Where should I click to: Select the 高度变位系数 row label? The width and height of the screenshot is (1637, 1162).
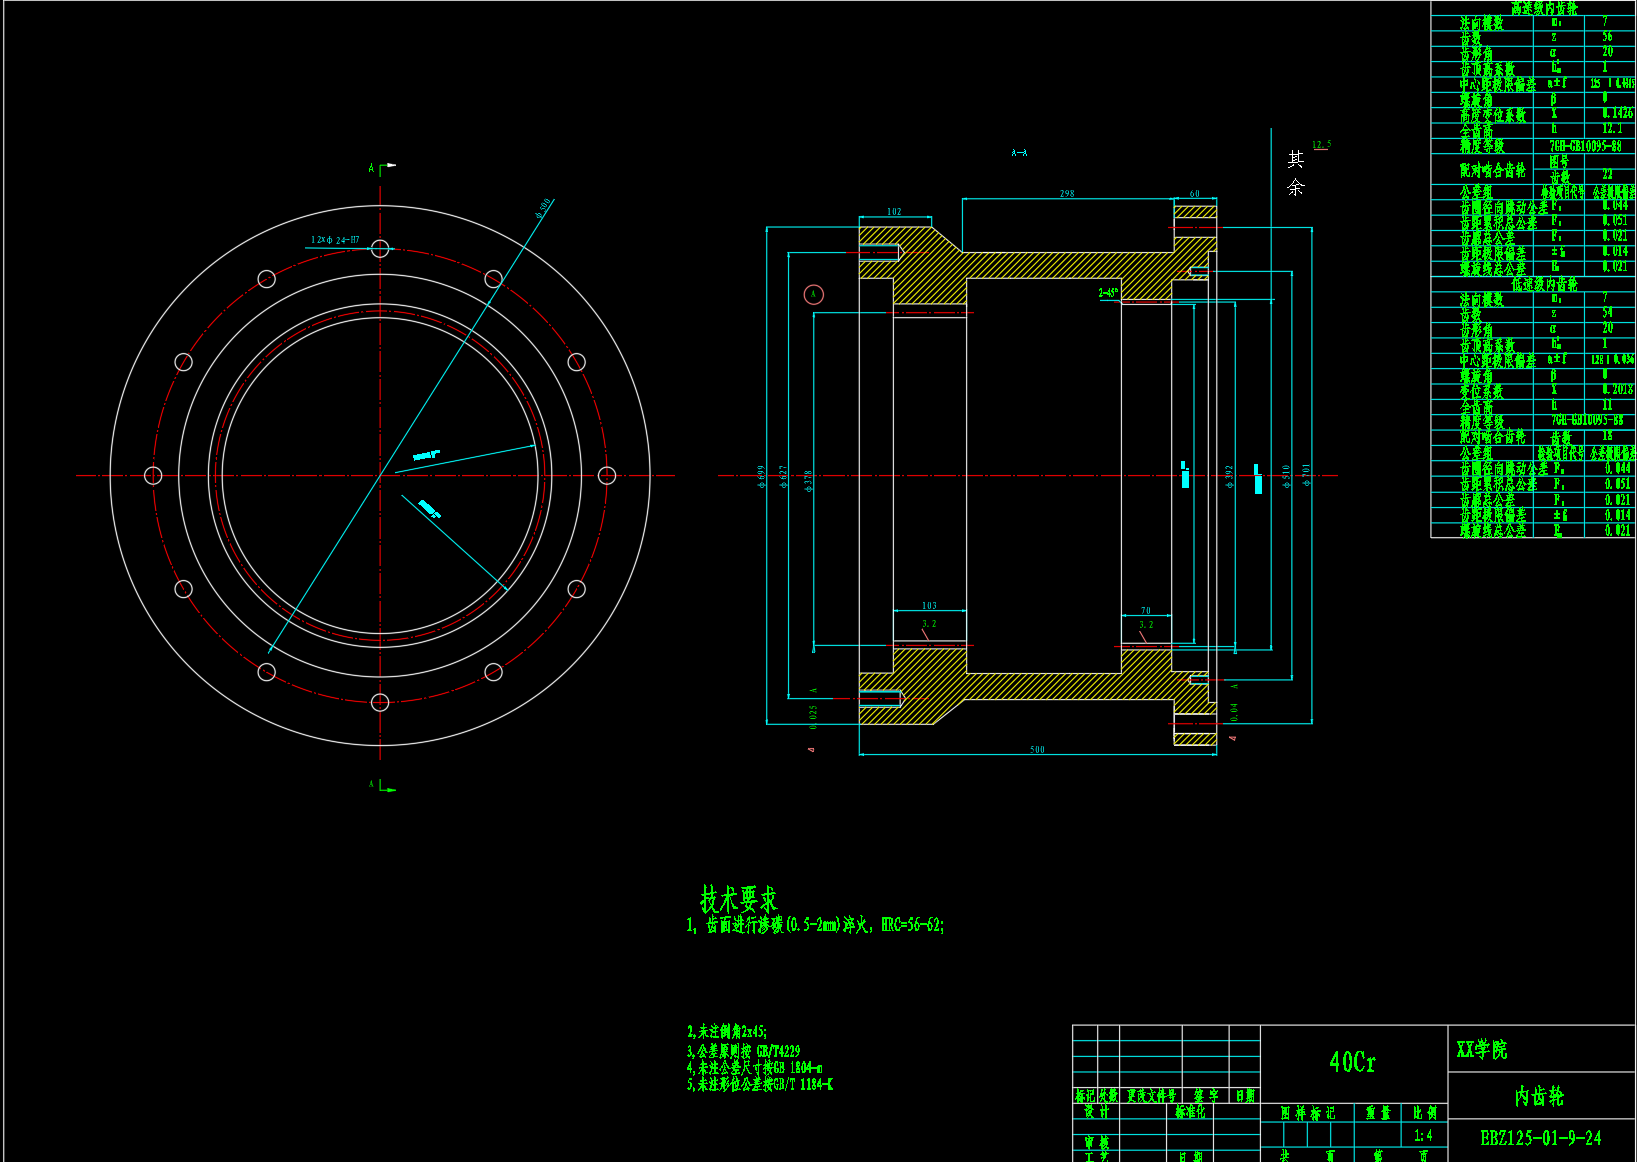pos(1493,115)
